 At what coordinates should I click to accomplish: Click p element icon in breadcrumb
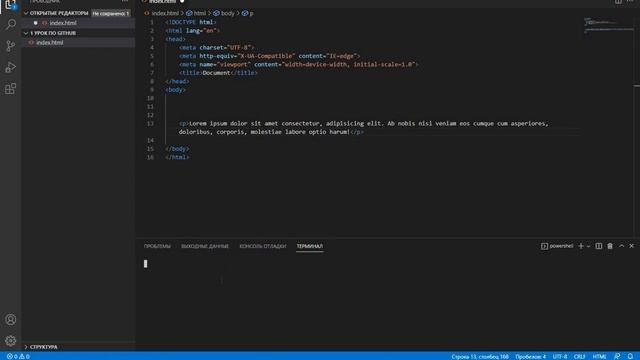pyautogui.click(x=245, y=13)
